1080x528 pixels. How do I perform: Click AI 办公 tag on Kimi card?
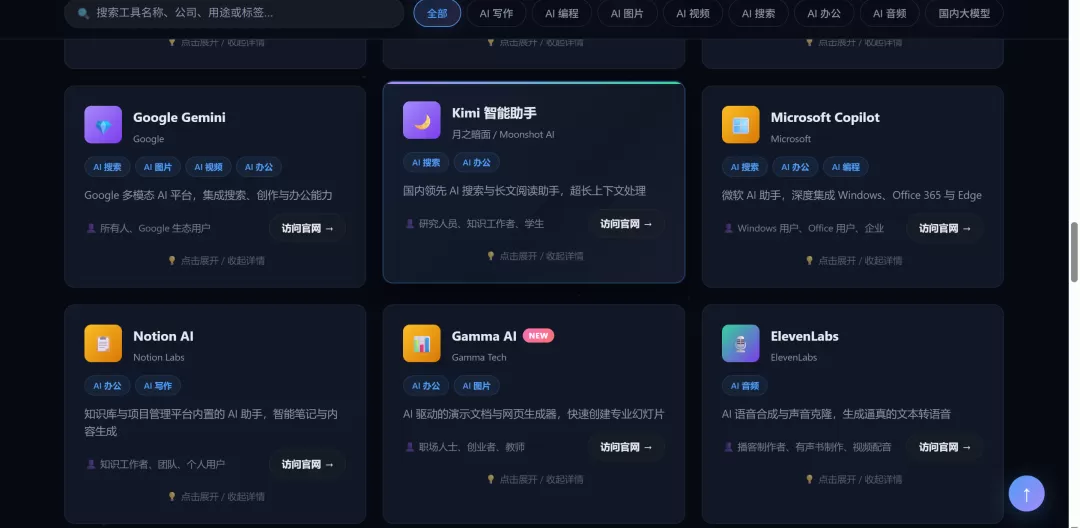[x=477, y=162]
